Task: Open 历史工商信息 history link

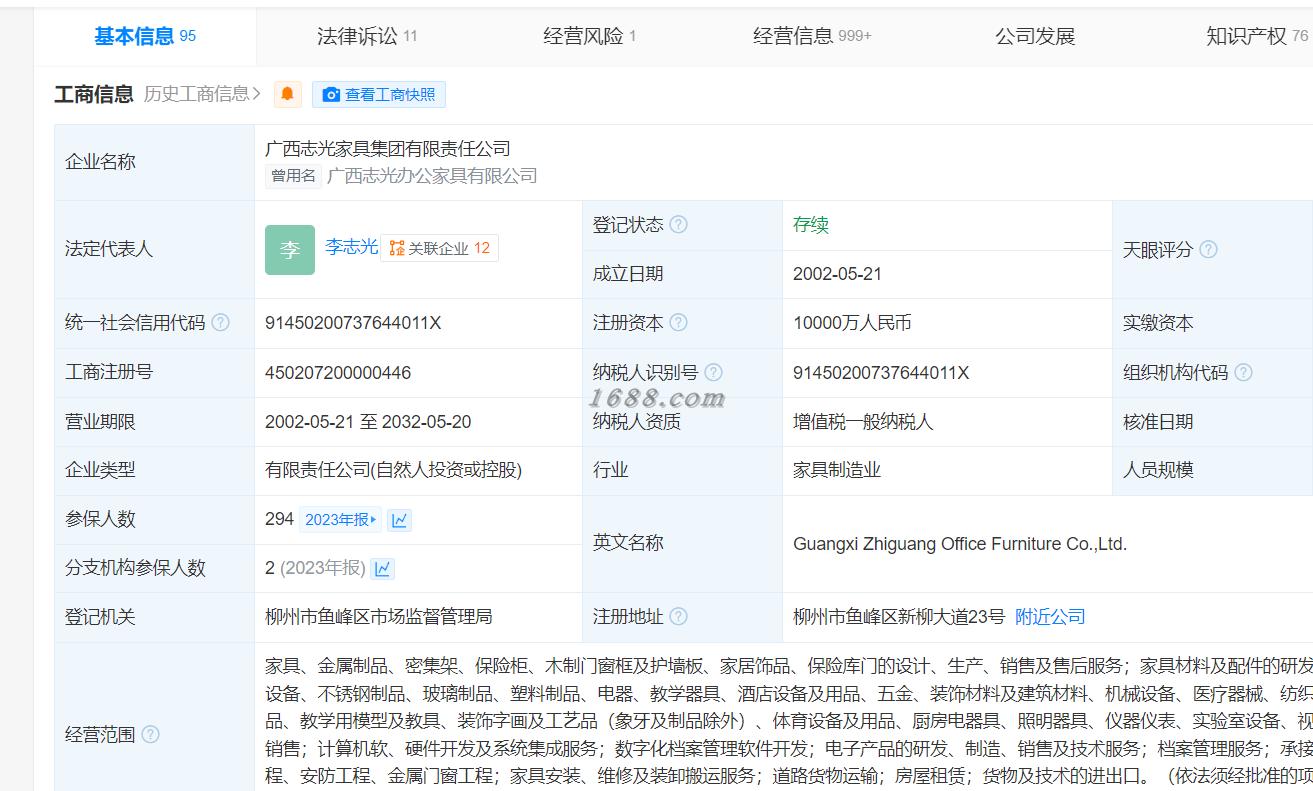Action: pyautogui.click(x=202, y=94)
